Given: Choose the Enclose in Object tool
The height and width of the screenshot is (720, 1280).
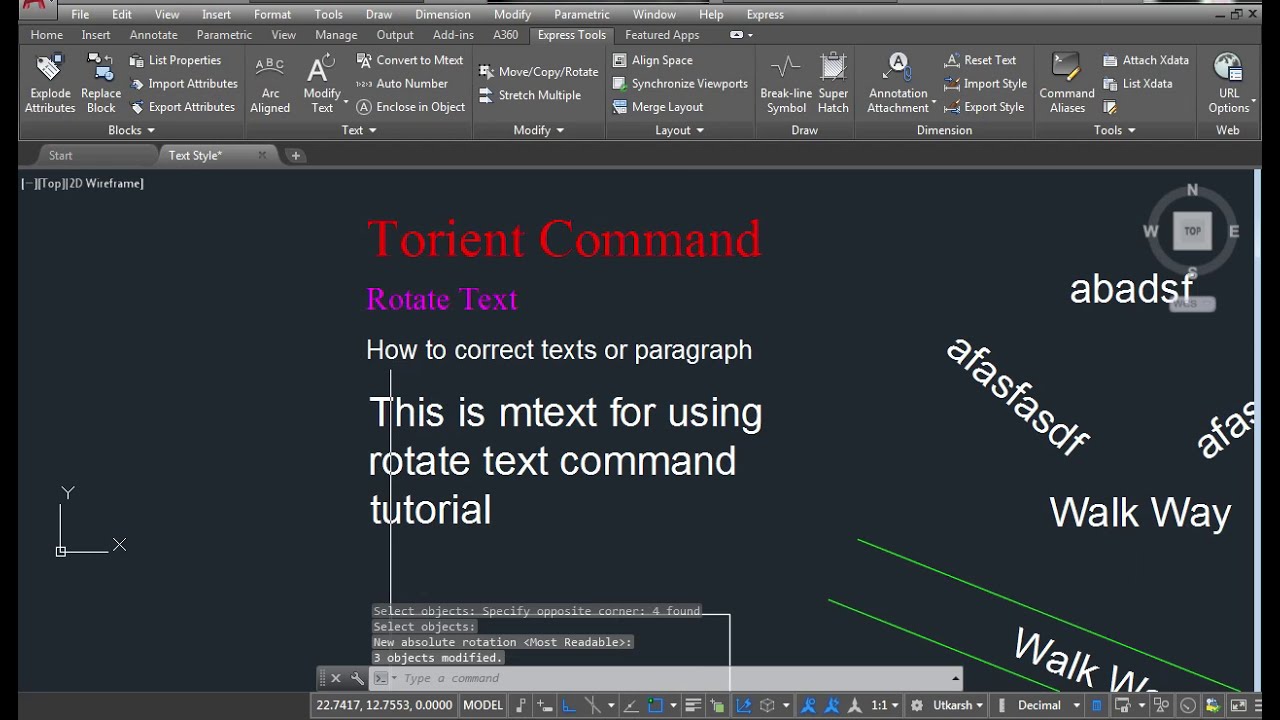Looking at the screenshot, I should [410, 107].
